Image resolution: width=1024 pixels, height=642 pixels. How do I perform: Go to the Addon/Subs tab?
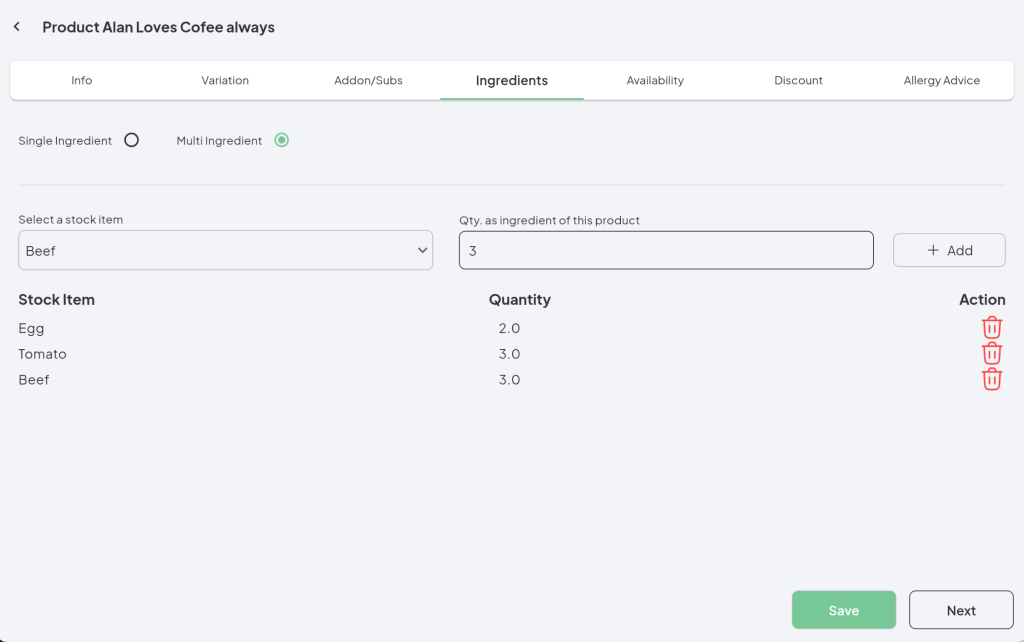[368, 80]
